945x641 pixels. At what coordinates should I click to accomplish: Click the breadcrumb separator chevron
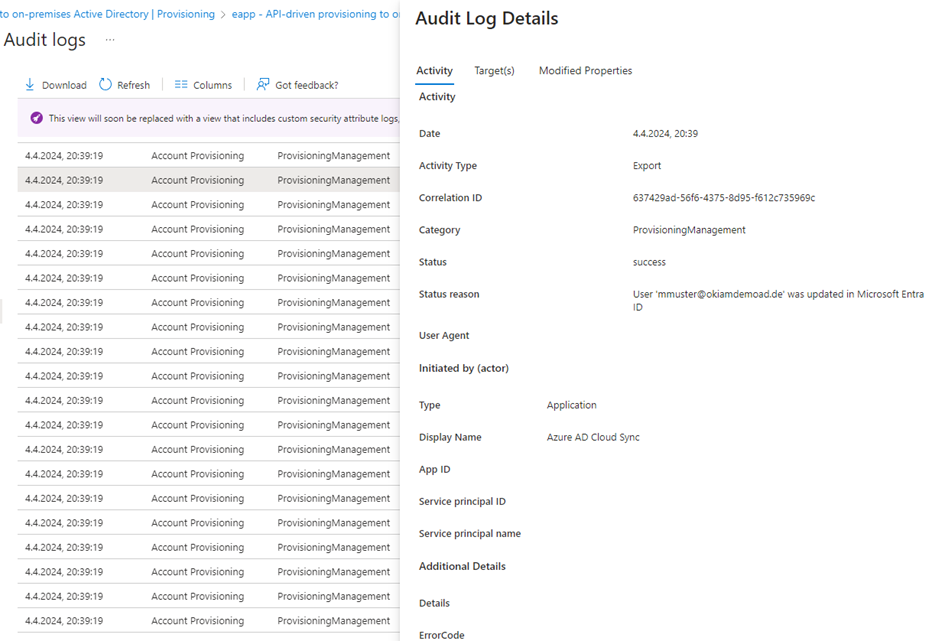click(222, 14)
